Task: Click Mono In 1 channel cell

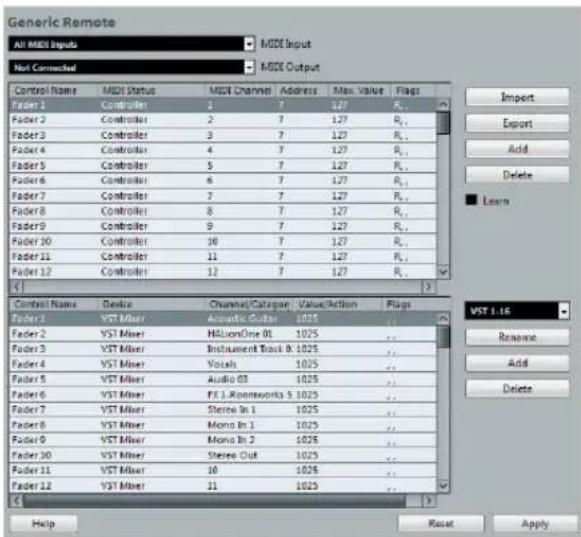Action: click(x=249, y=425)
